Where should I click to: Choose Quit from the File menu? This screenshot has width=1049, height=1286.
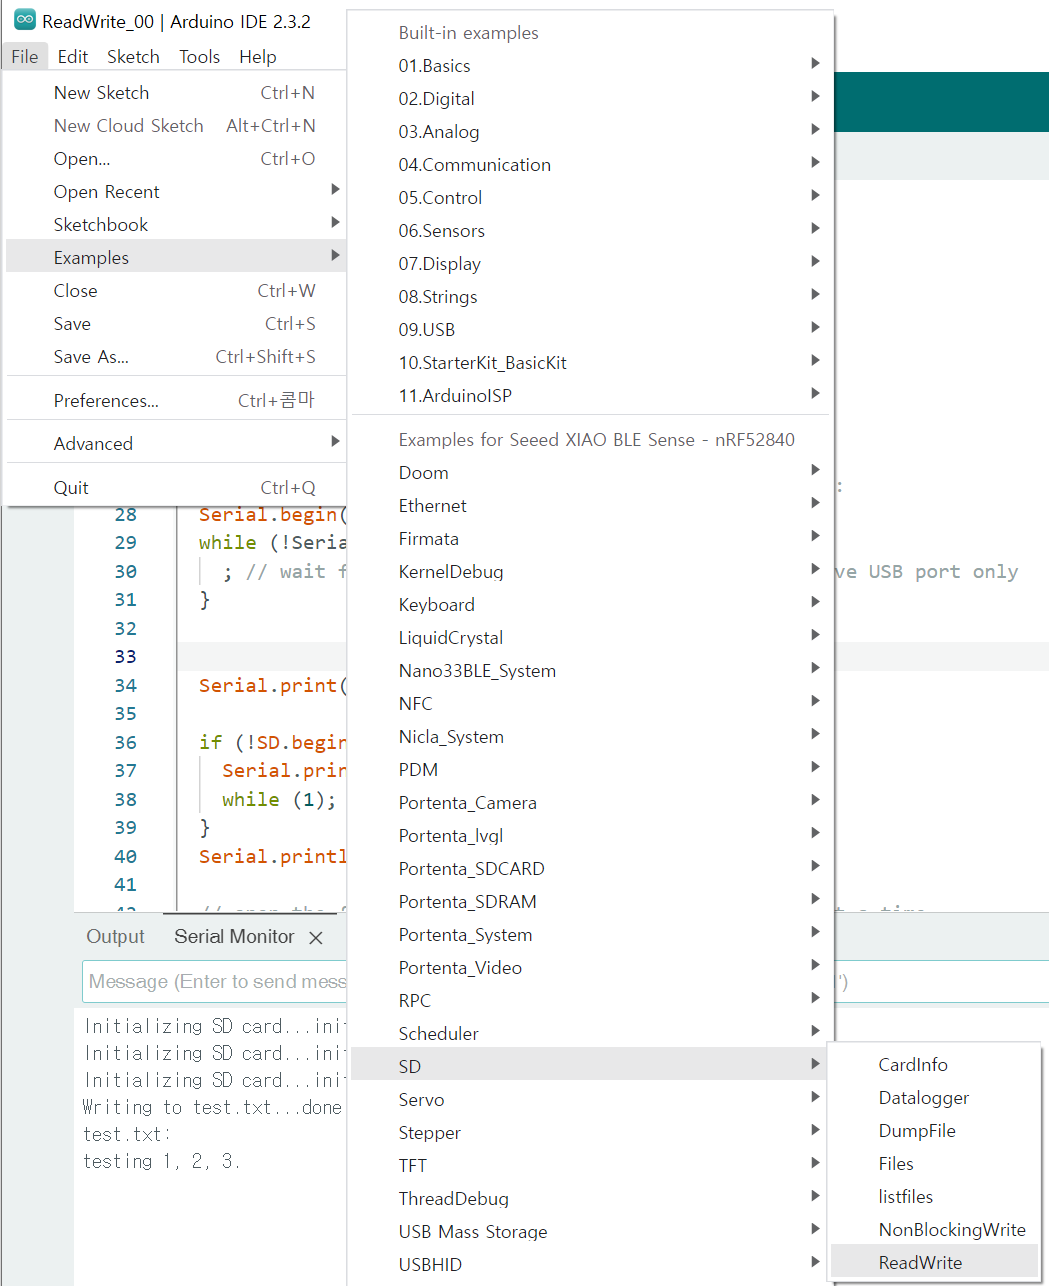[x=176, y=488]
